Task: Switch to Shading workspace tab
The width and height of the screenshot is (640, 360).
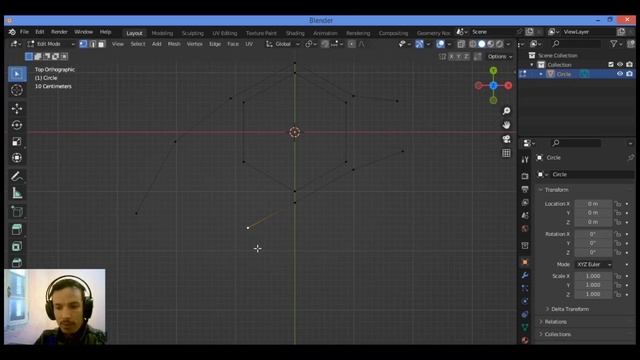Action: pyautogui.click(x=295, y=33)
